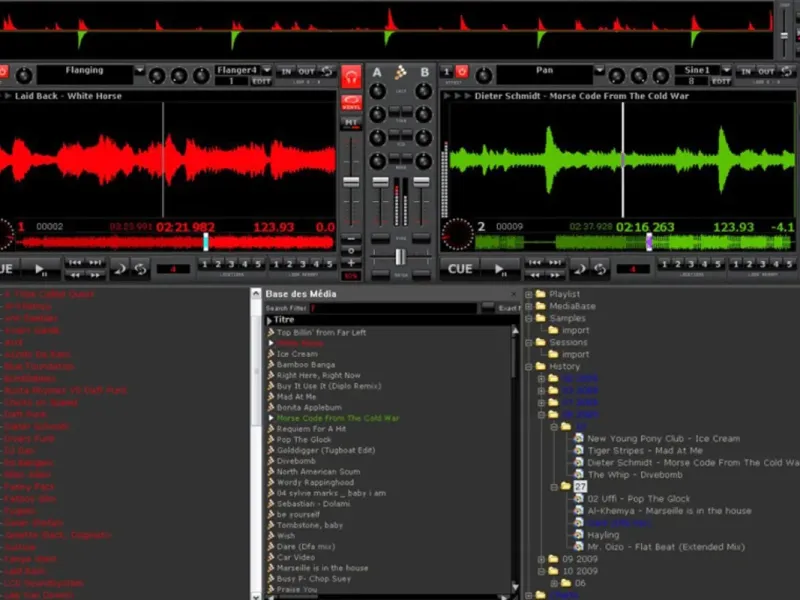800x600 pixels.
Task: Click the mixer icon between A and B
Action: pyautogui.click(x=401, y=72)
